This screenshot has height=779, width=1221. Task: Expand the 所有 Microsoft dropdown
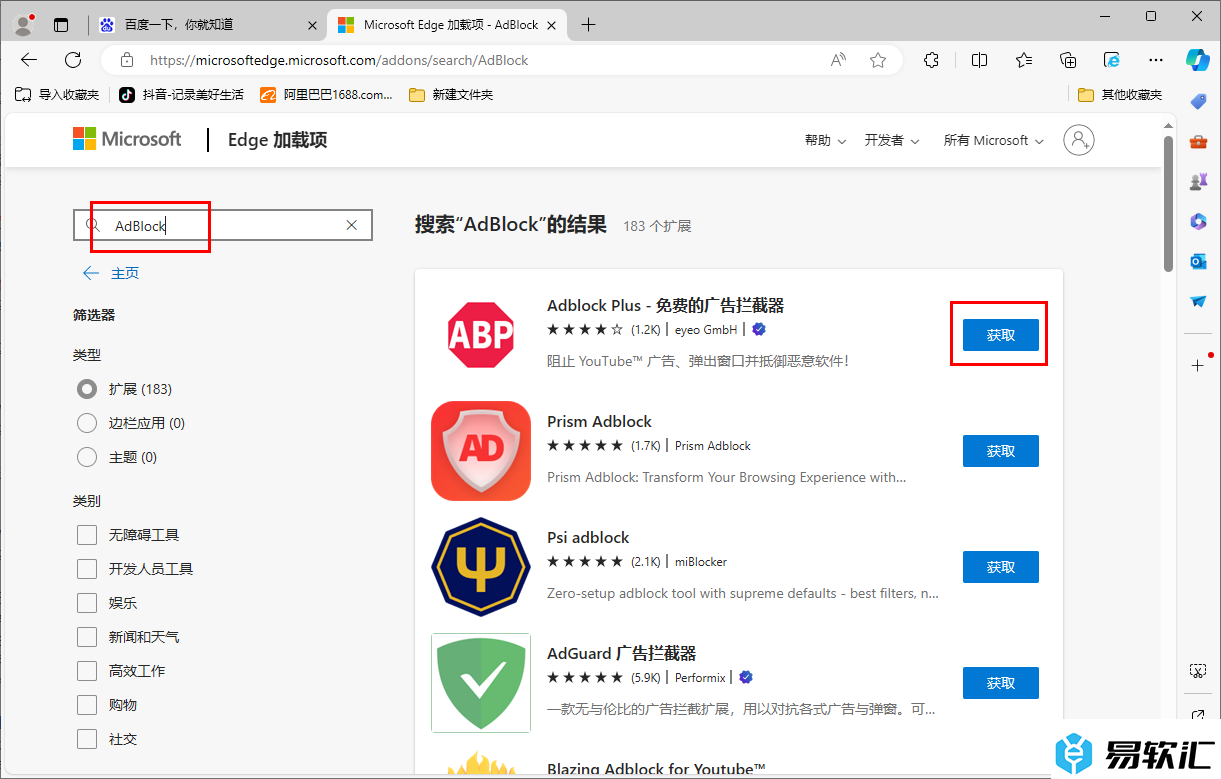(993, 140)
